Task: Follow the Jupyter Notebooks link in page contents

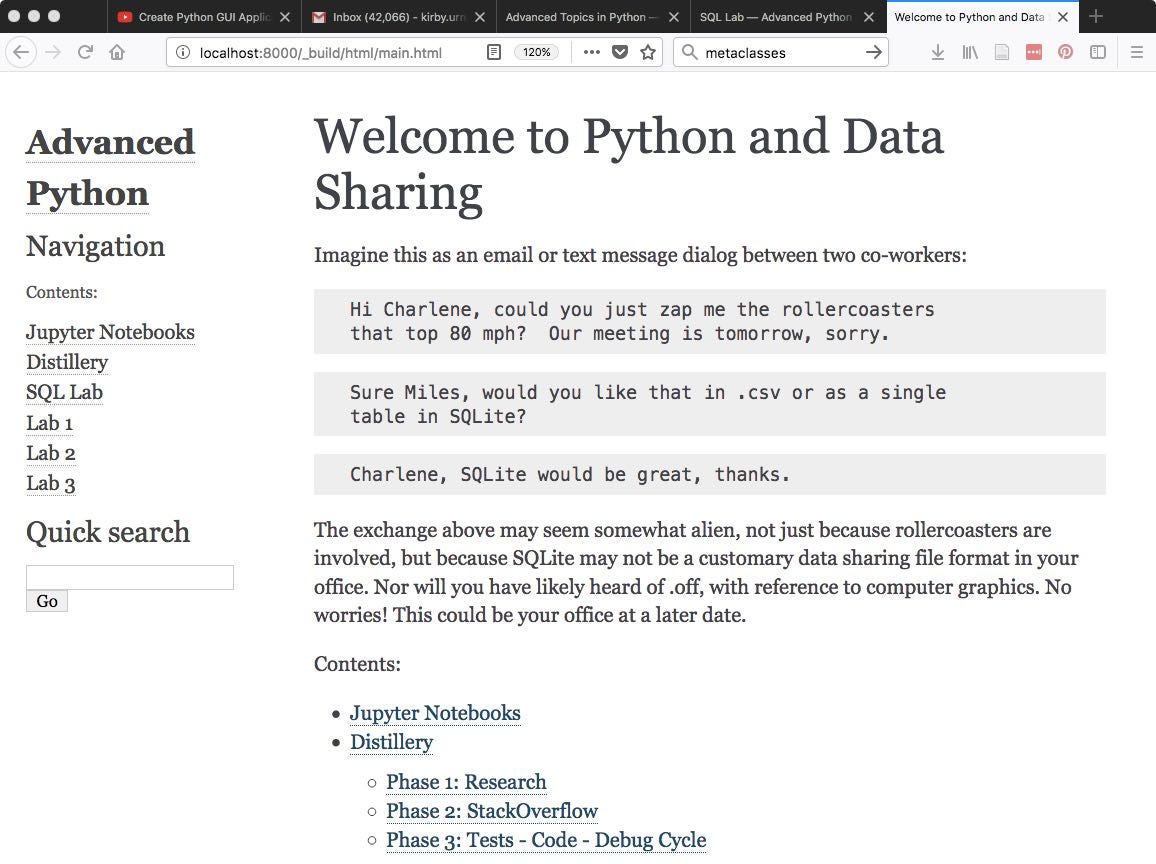Action: (x=435, y=713)
